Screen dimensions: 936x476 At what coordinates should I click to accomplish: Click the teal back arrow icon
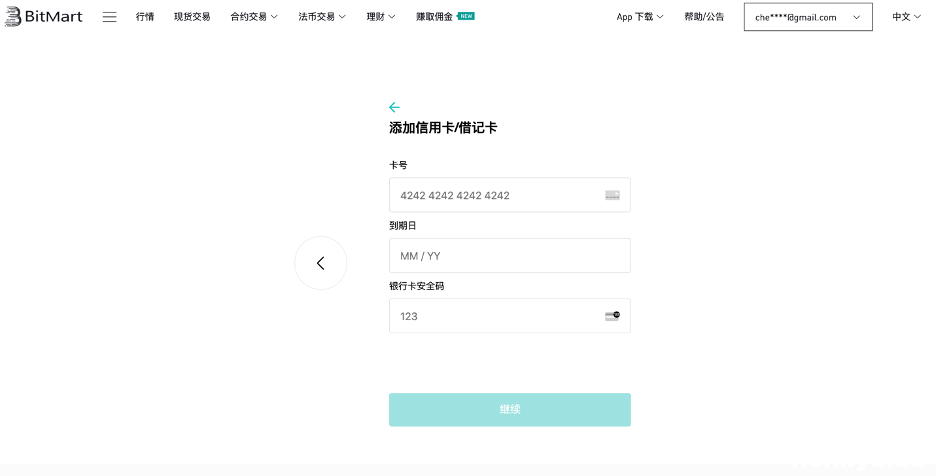[x=394, y=107]
